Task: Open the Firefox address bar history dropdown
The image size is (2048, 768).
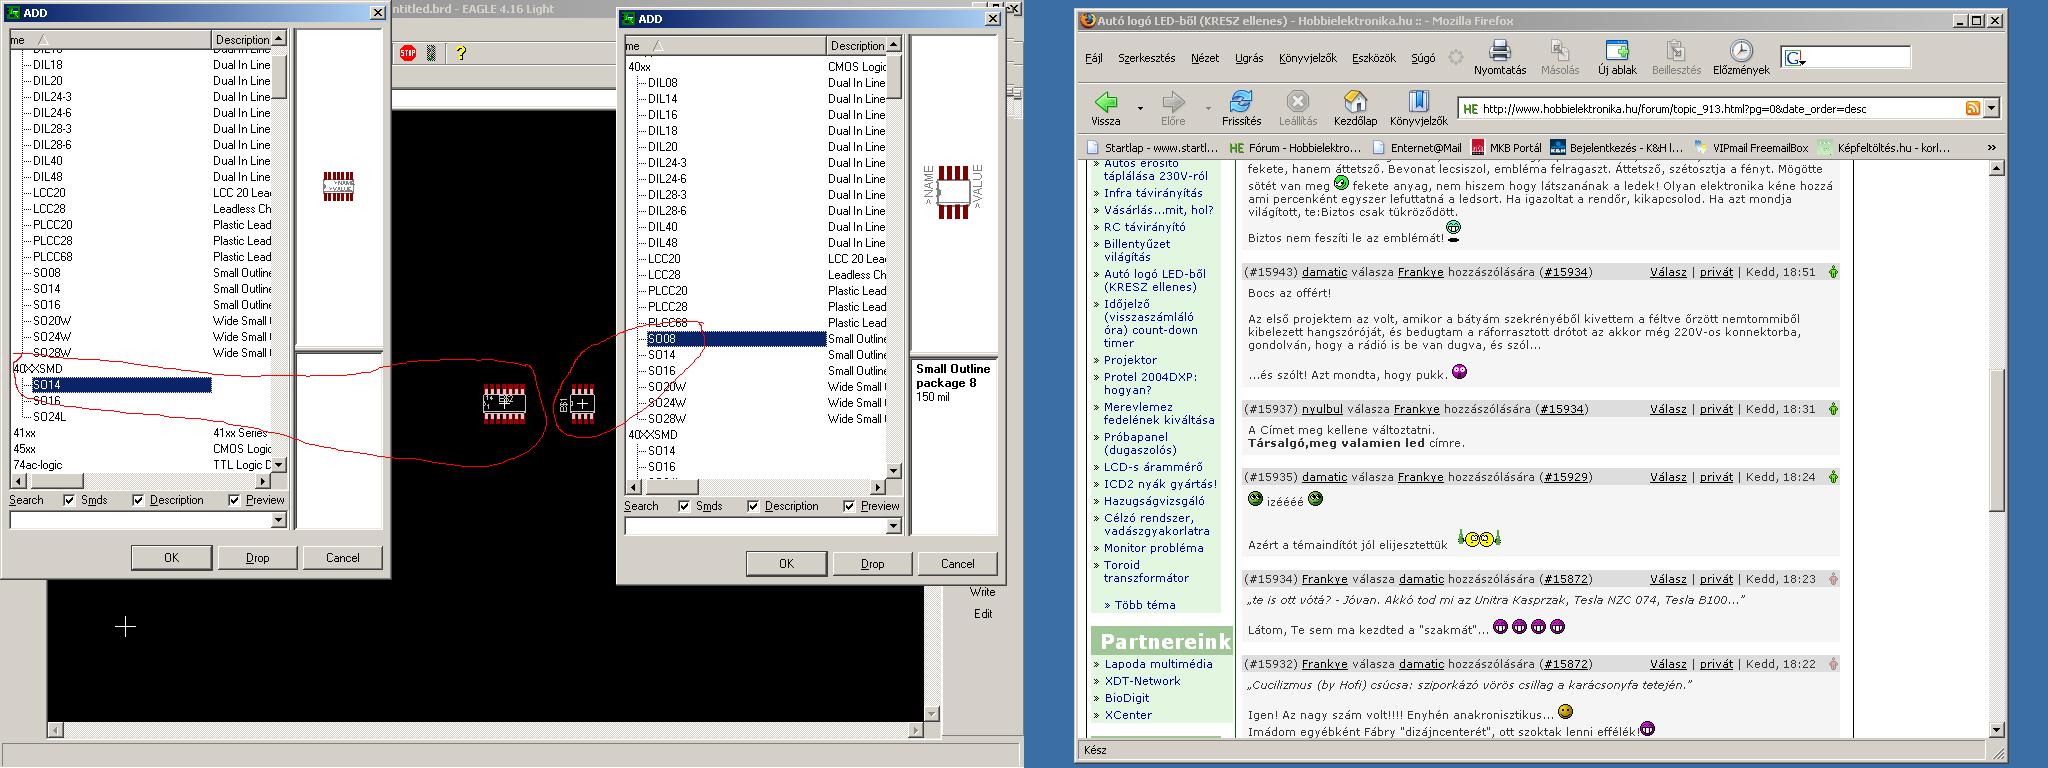Action: click(x=1991, y=108)
